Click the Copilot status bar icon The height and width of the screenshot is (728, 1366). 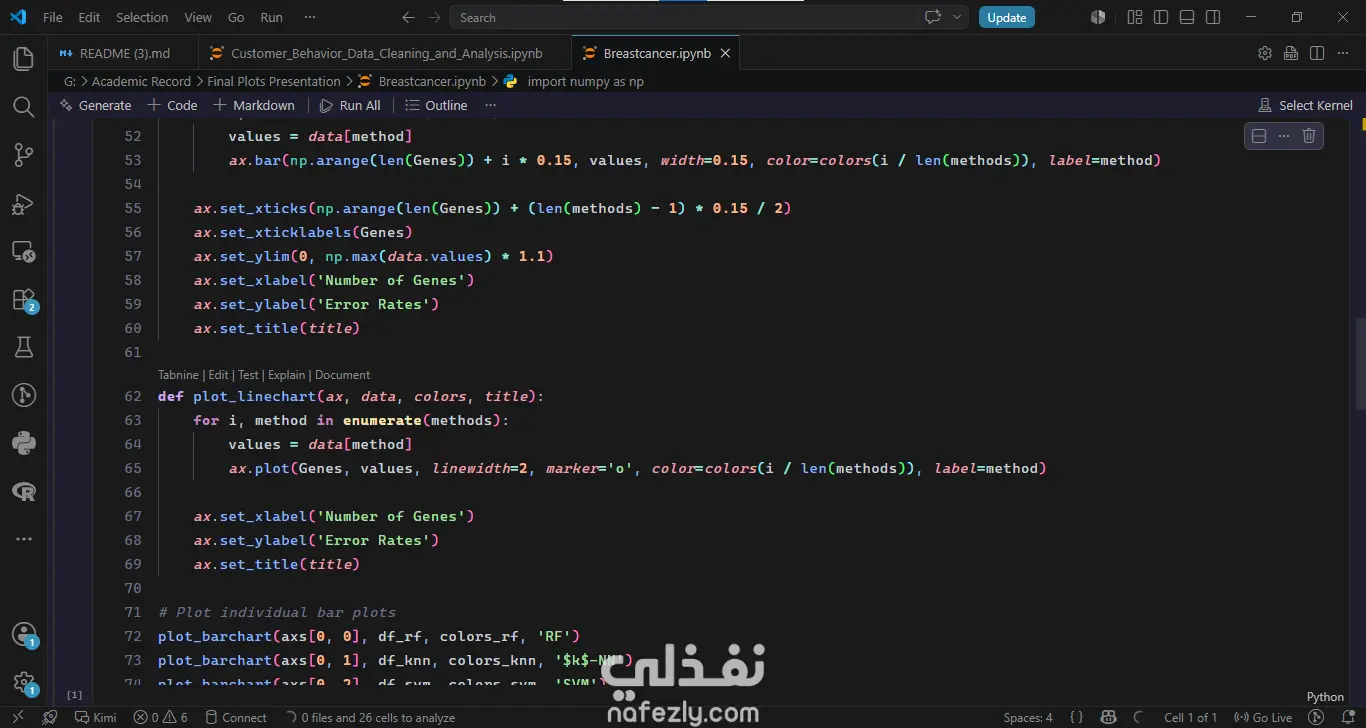tap(1108, 717)
